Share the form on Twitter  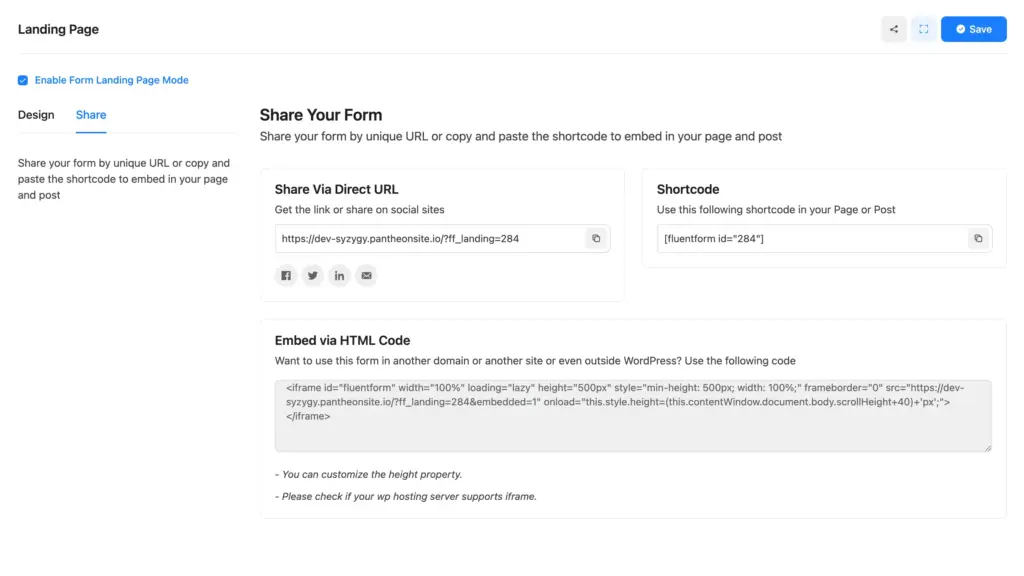pos(313,275)
